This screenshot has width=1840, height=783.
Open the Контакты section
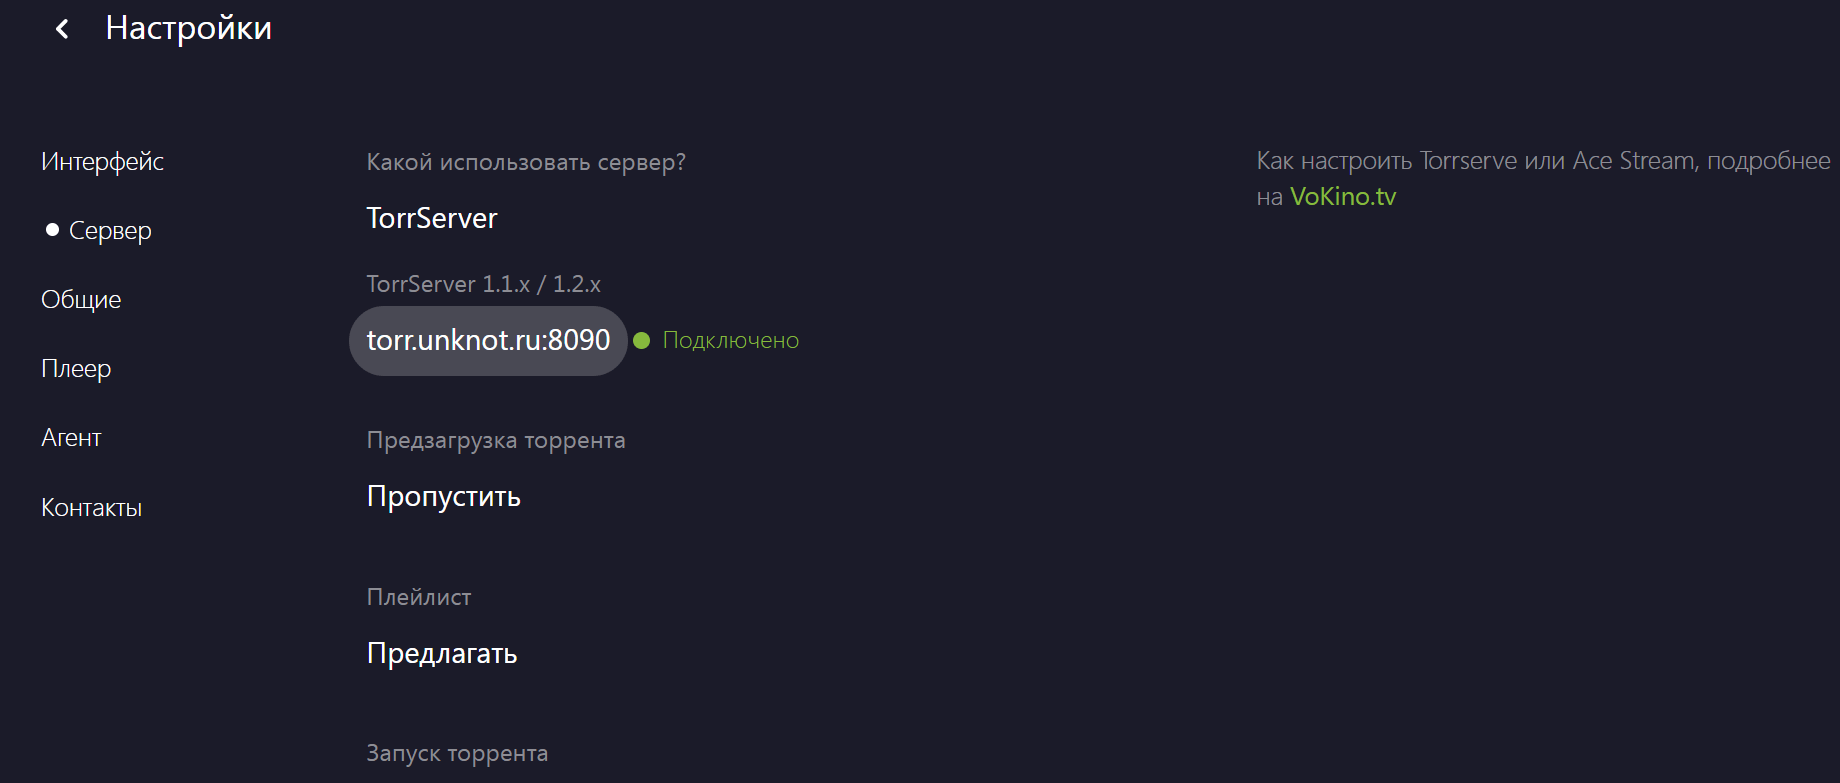coord(91,508)
